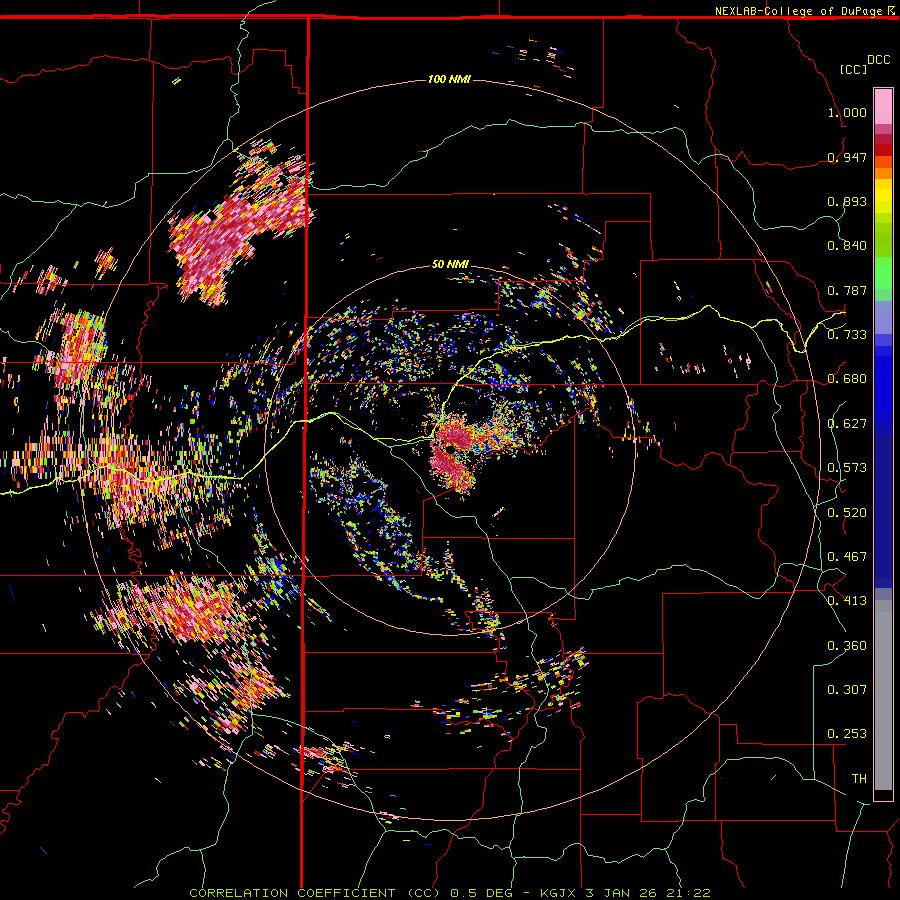Click the black radar site dot at center
The image size is (900, 900).
tap(450, 449)
